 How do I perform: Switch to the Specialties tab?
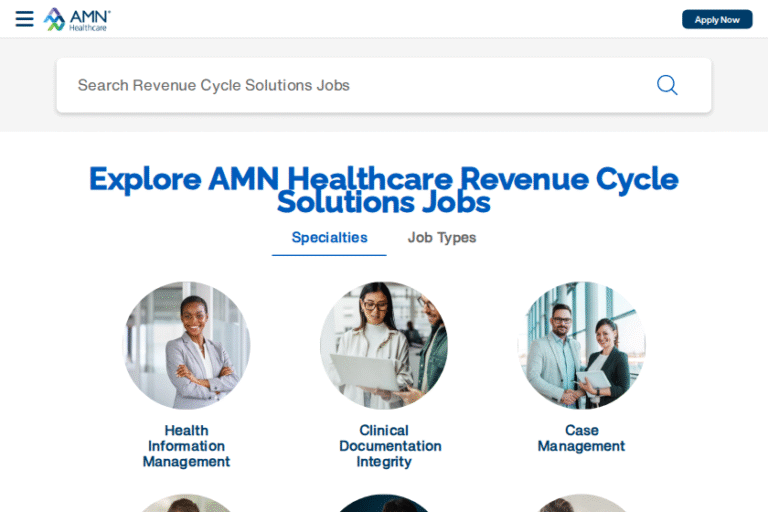click(x=329, y=237)
